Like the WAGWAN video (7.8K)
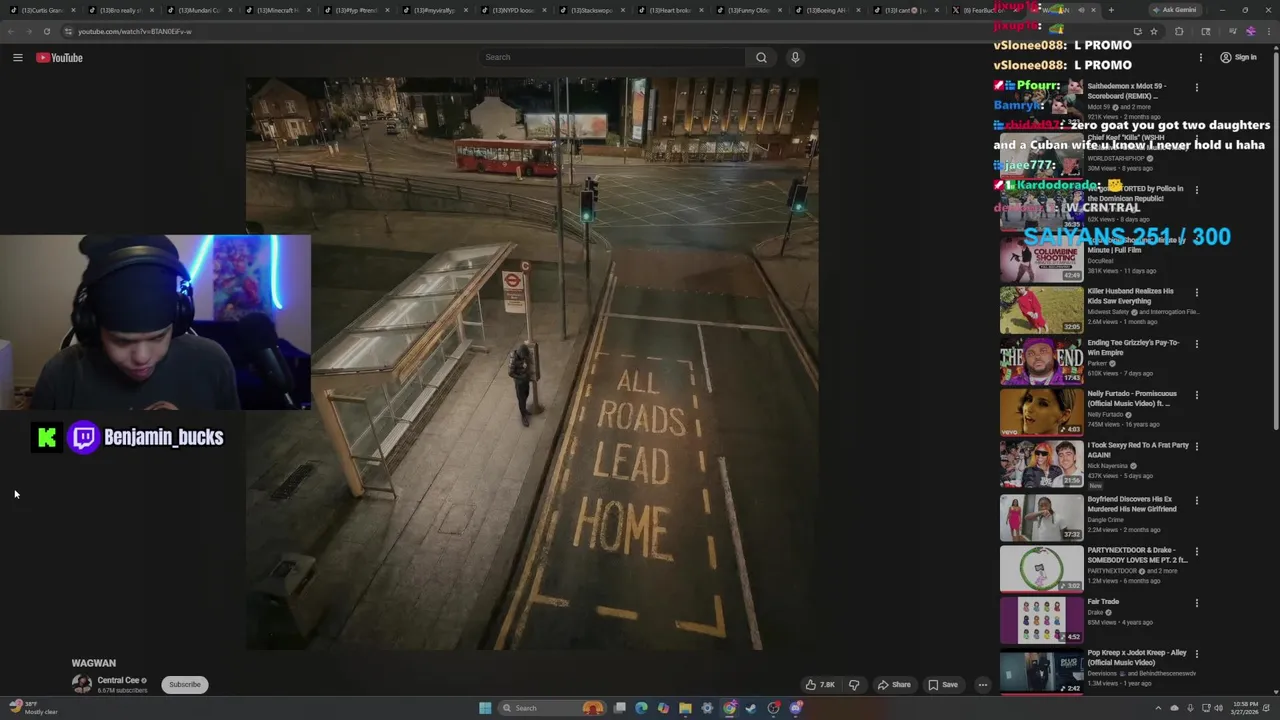Viewport: 1280px width, 720px height. click(820, 685)
